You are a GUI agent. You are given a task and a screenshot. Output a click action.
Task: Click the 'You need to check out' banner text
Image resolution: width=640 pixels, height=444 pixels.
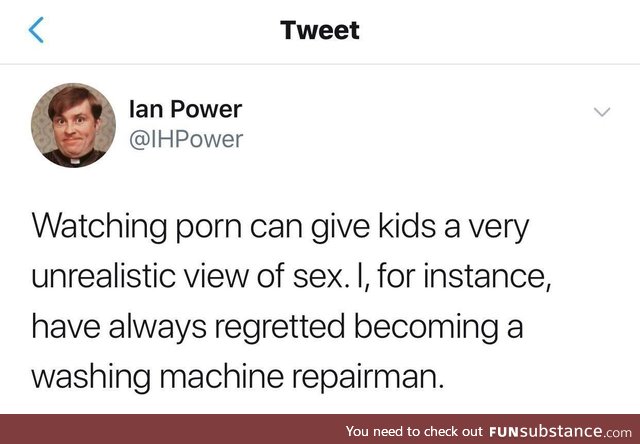pyautogui.click(x=414, y=431)
